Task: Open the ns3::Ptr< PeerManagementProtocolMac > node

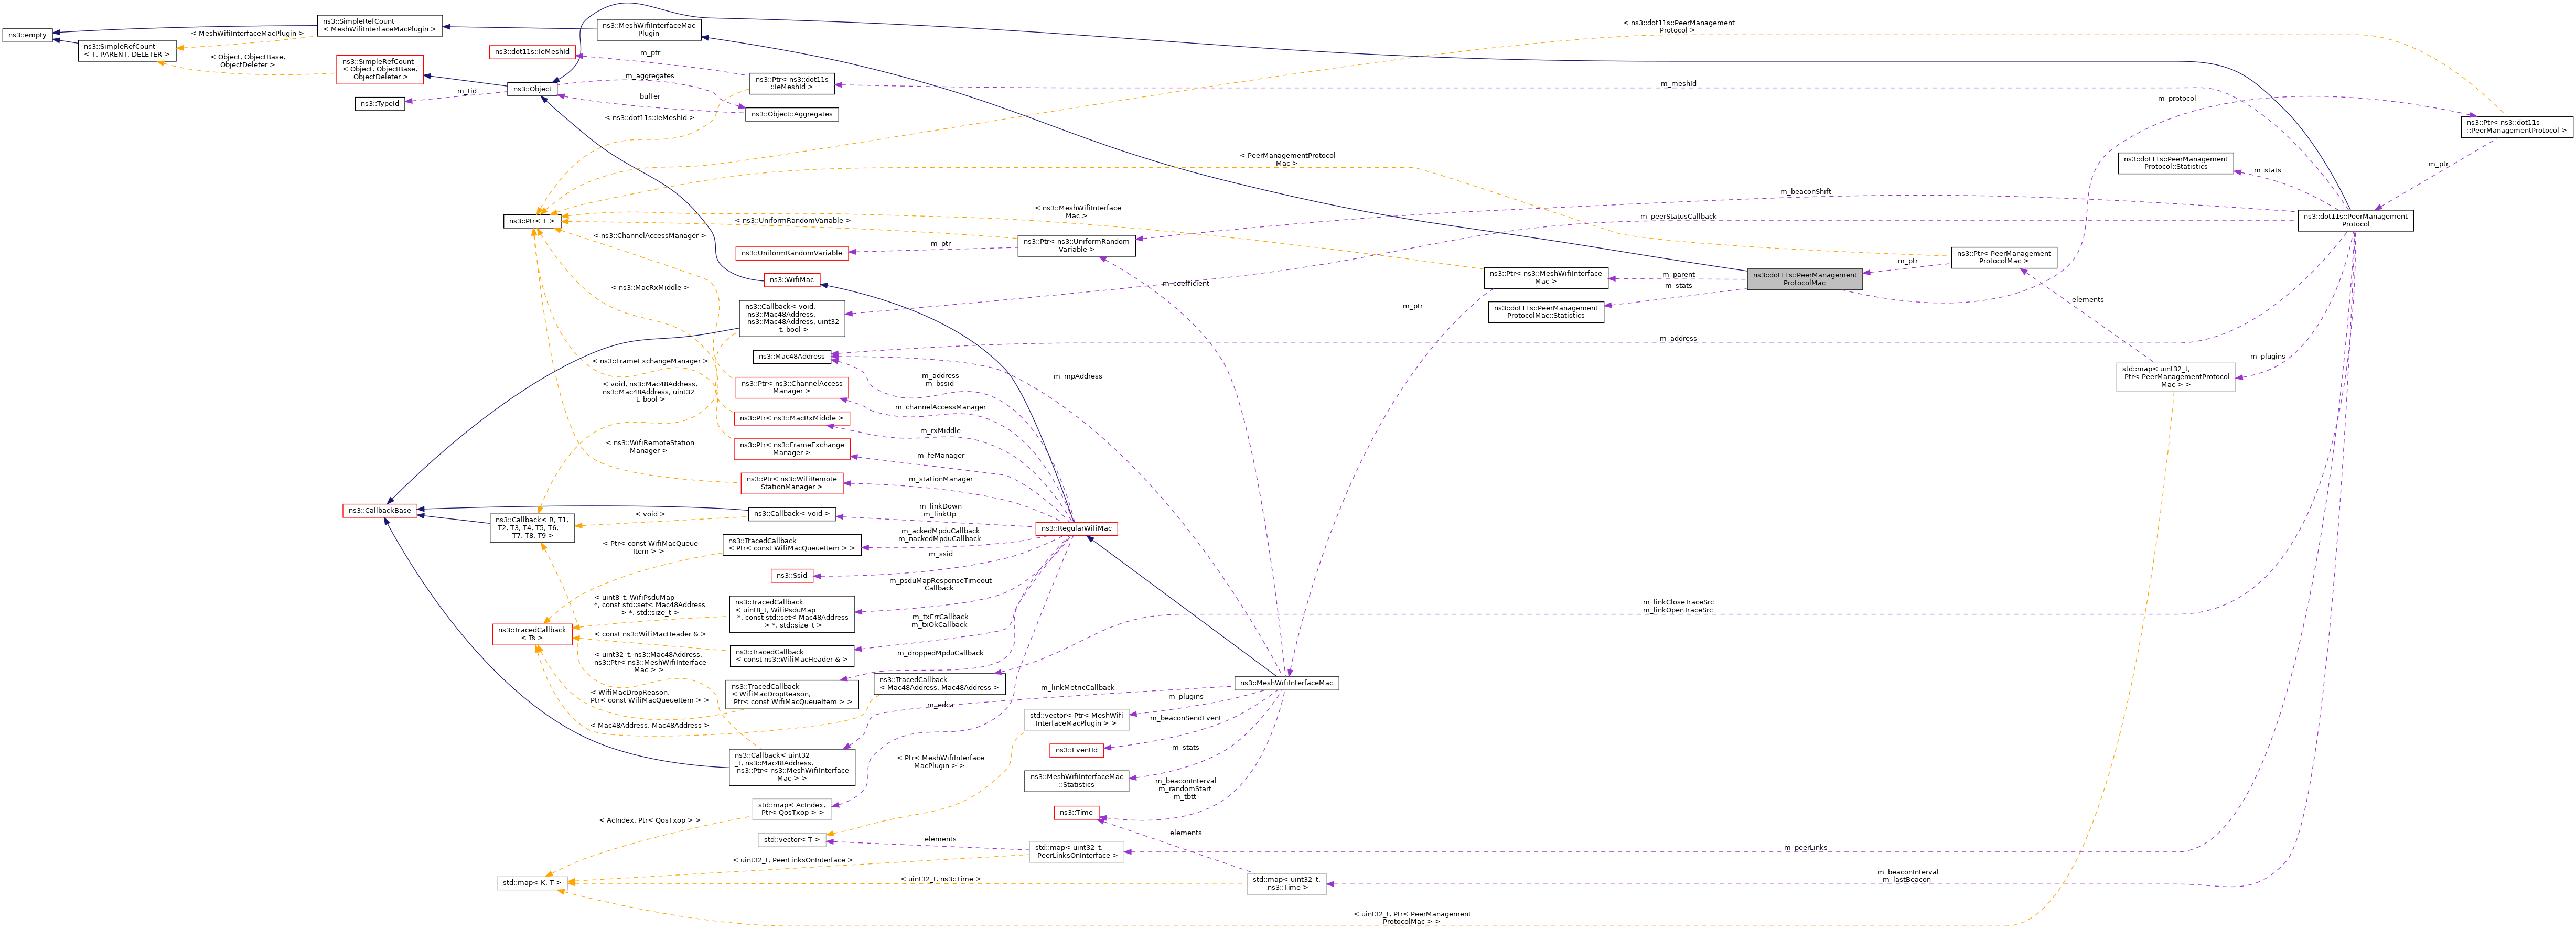Action: 2004,257
